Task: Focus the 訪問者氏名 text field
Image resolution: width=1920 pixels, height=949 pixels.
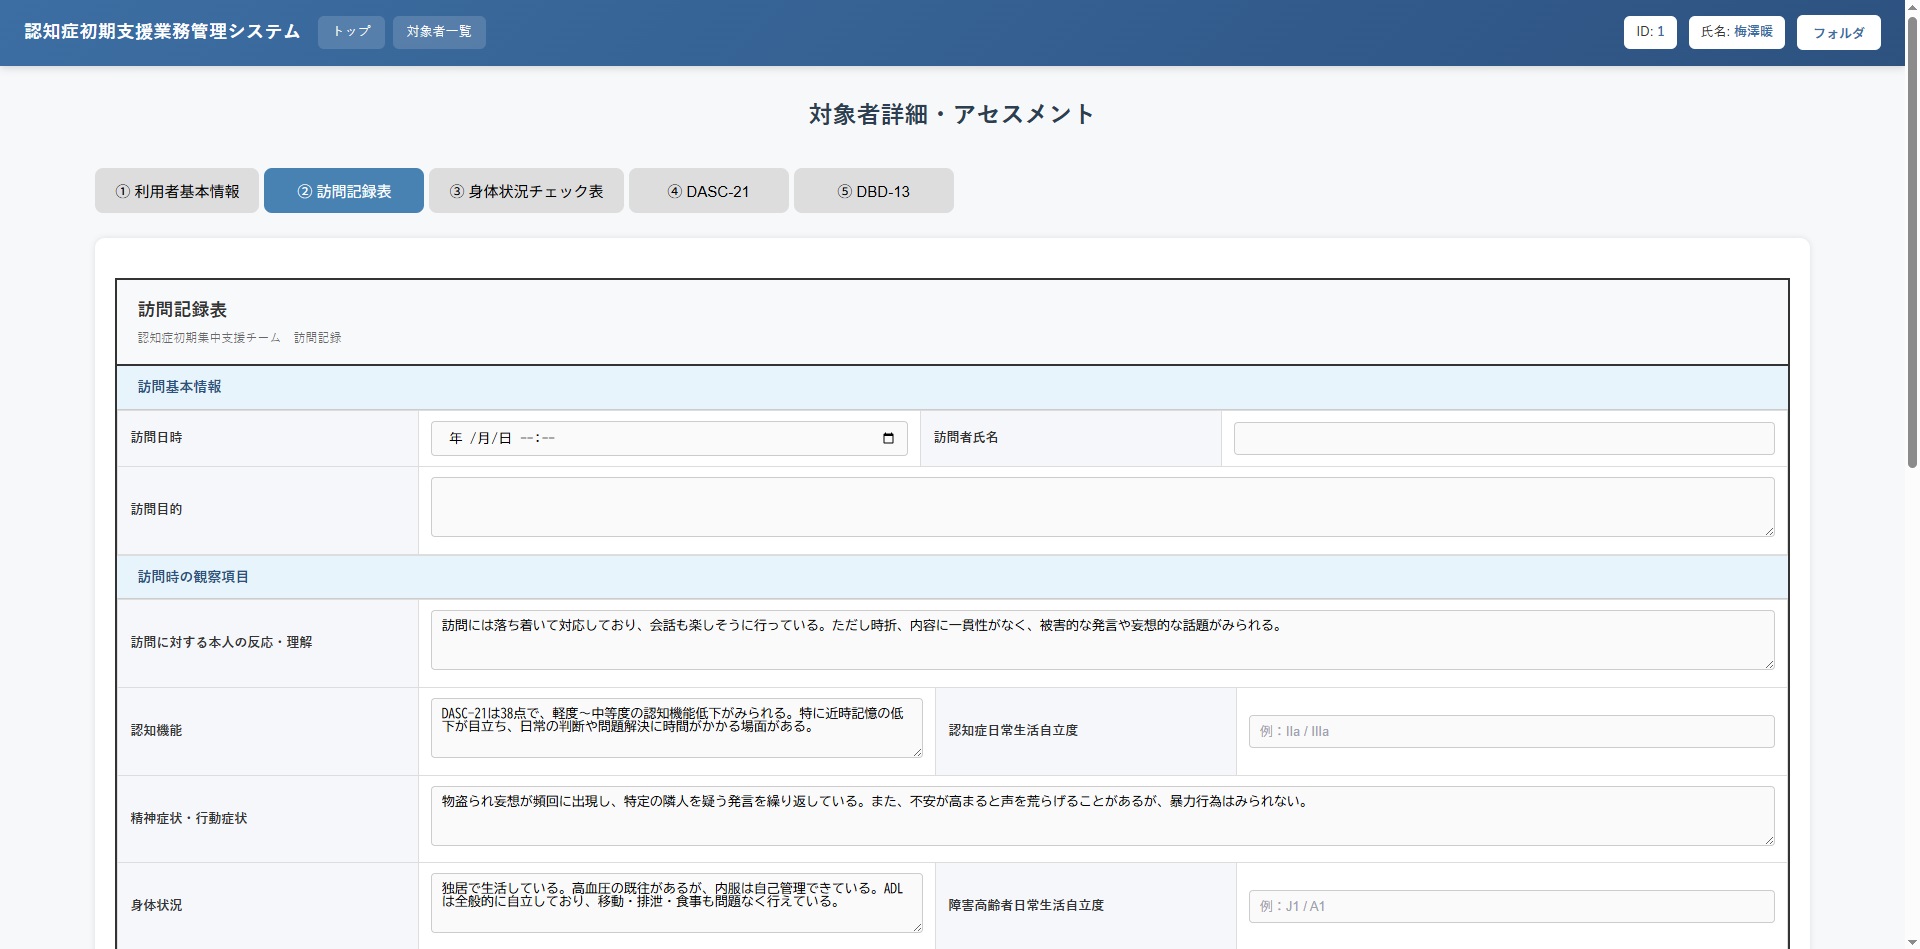Action: click(x=1503, y=439)
